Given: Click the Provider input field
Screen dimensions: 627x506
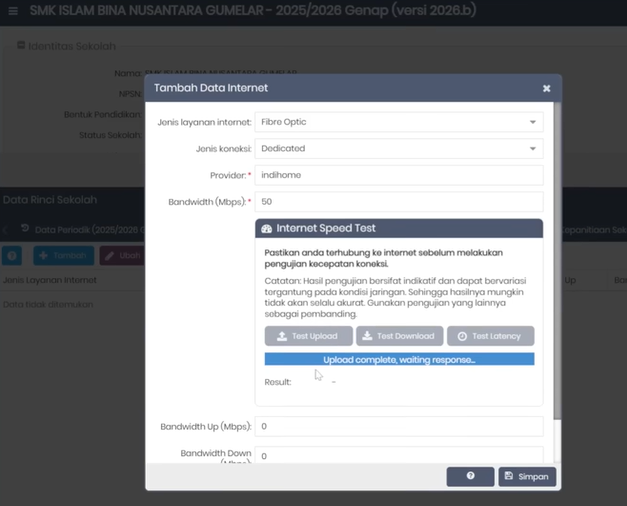Looking at the screenshot, I should 399,175.
